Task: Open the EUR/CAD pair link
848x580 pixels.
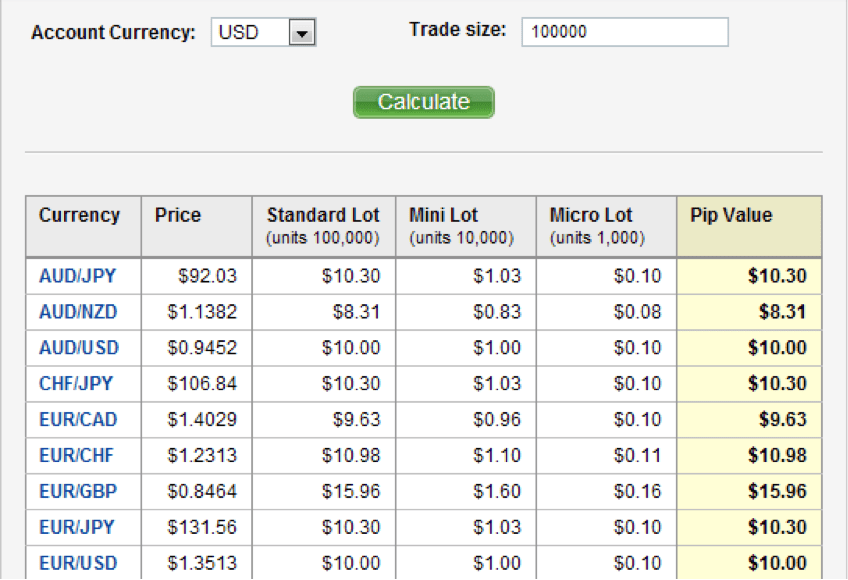Action: [78, 420]
